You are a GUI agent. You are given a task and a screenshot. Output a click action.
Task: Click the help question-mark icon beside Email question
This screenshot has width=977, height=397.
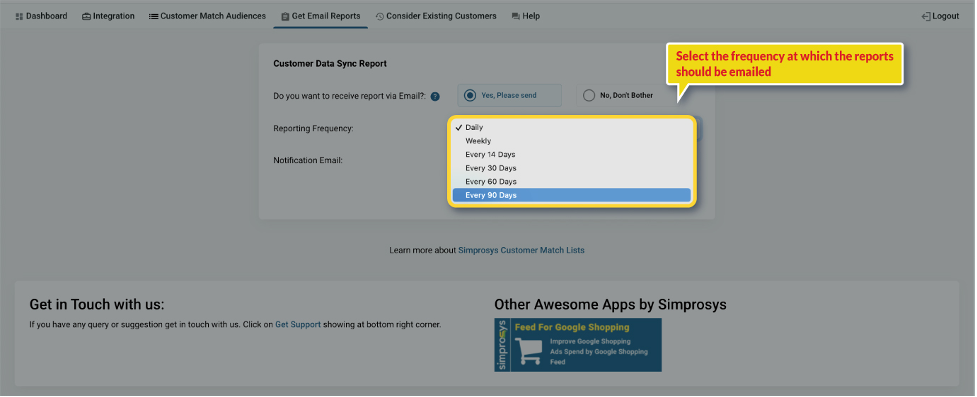point(435,97)
